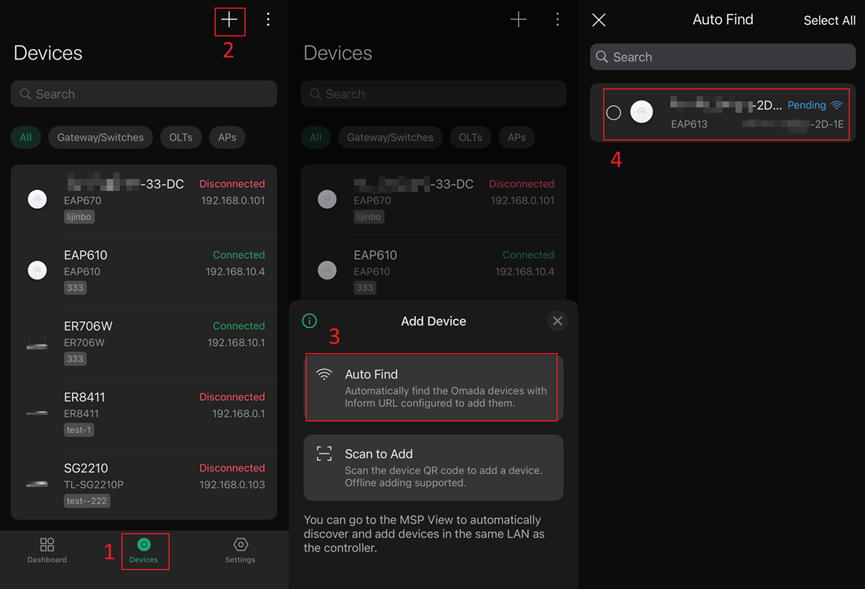Tap the Scan to Add QR frame icon

[x=324, y=452]
